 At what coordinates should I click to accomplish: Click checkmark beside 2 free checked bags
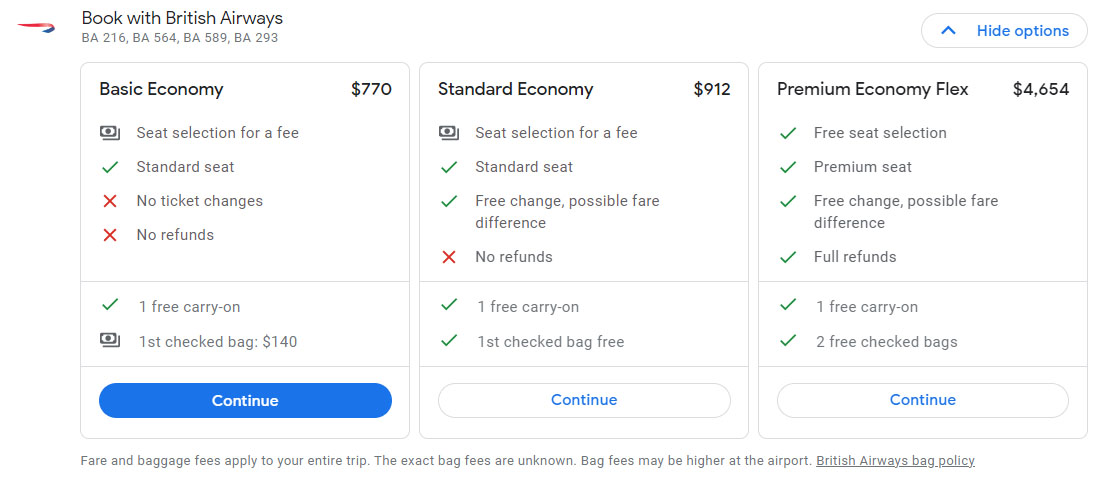coord(788,341)
